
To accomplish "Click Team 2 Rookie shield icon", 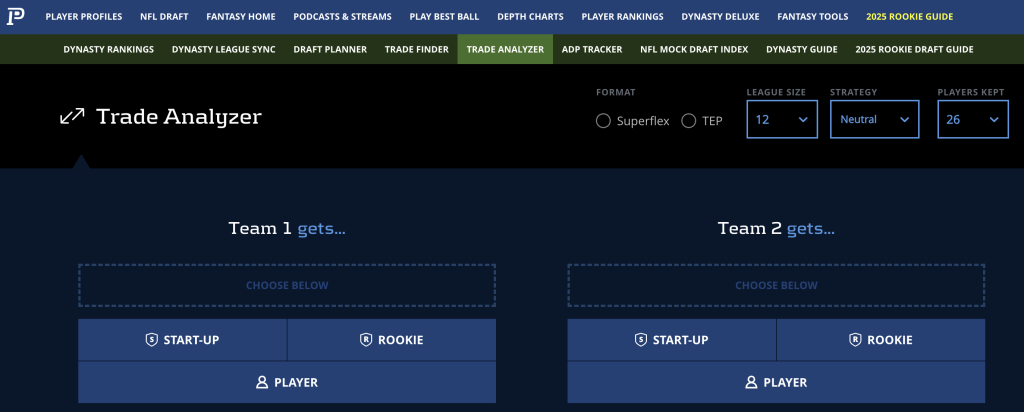I will 855,340.
